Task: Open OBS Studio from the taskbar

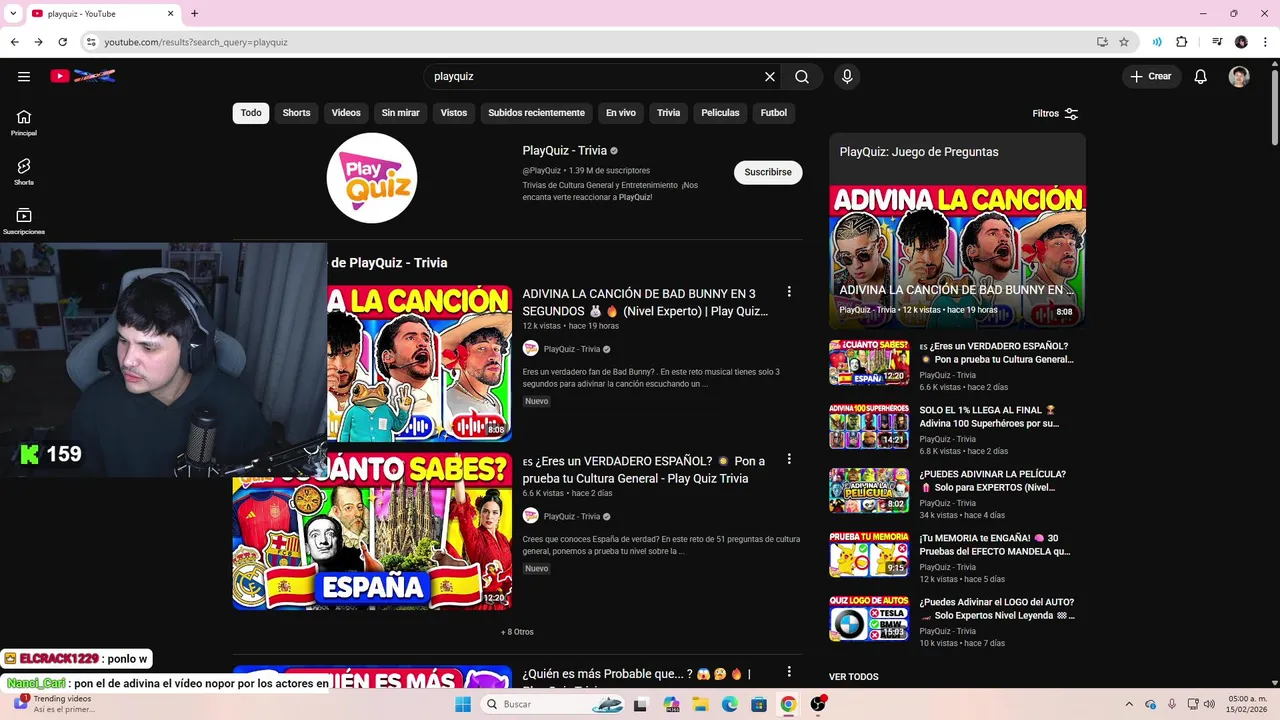Action: point(818,704)
